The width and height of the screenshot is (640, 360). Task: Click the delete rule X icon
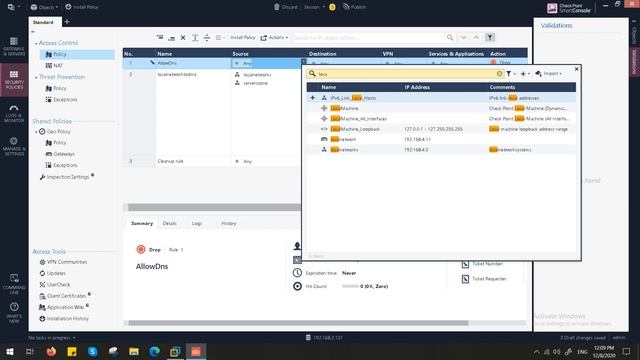(183, 38)
